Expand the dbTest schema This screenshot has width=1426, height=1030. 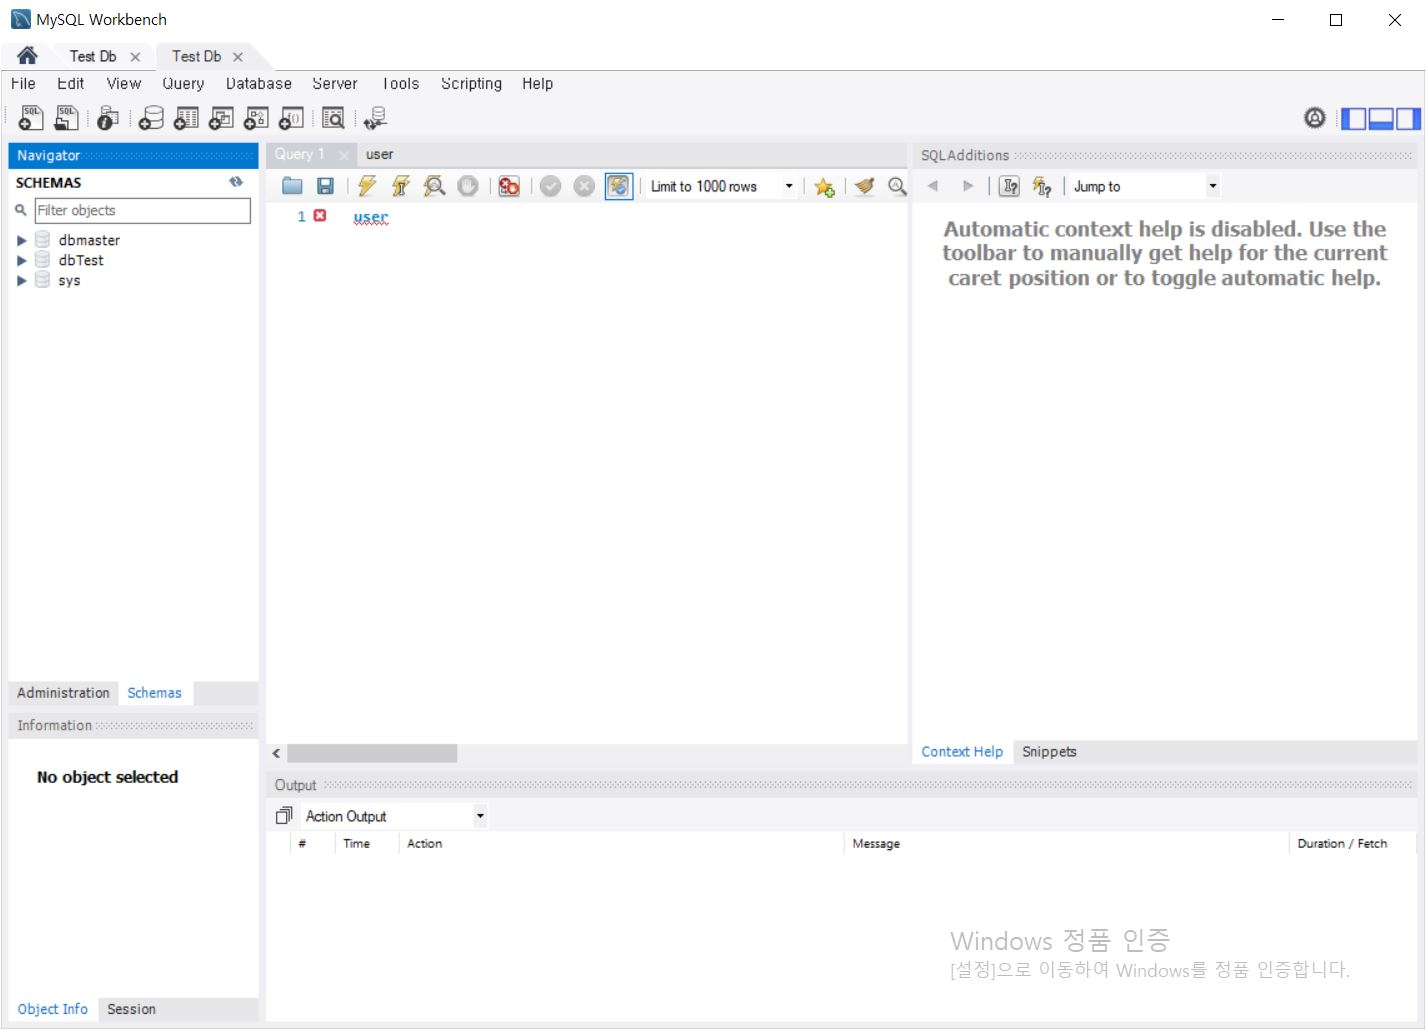[21, 260]
